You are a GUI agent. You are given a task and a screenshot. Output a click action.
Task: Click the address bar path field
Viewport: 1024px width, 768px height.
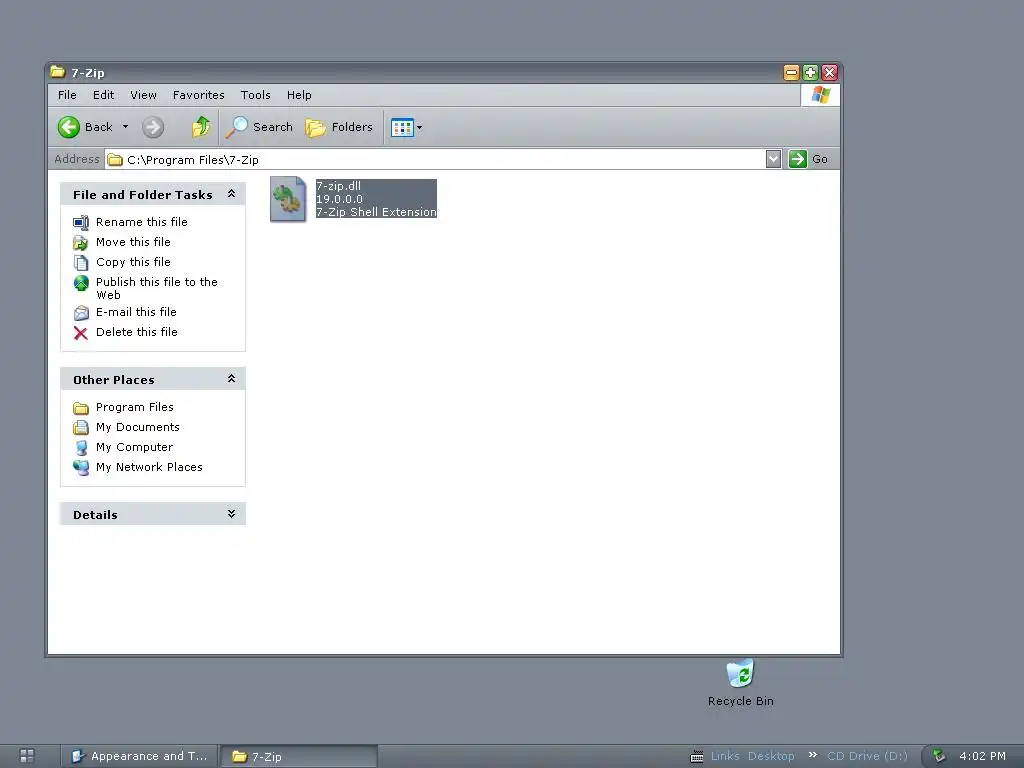point(435,159)
